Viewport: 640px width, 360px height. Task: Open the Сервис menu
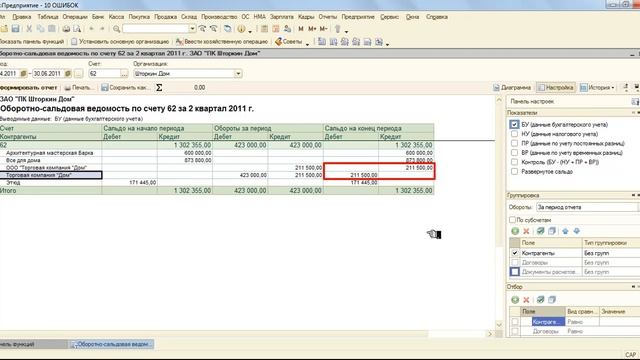389,17
